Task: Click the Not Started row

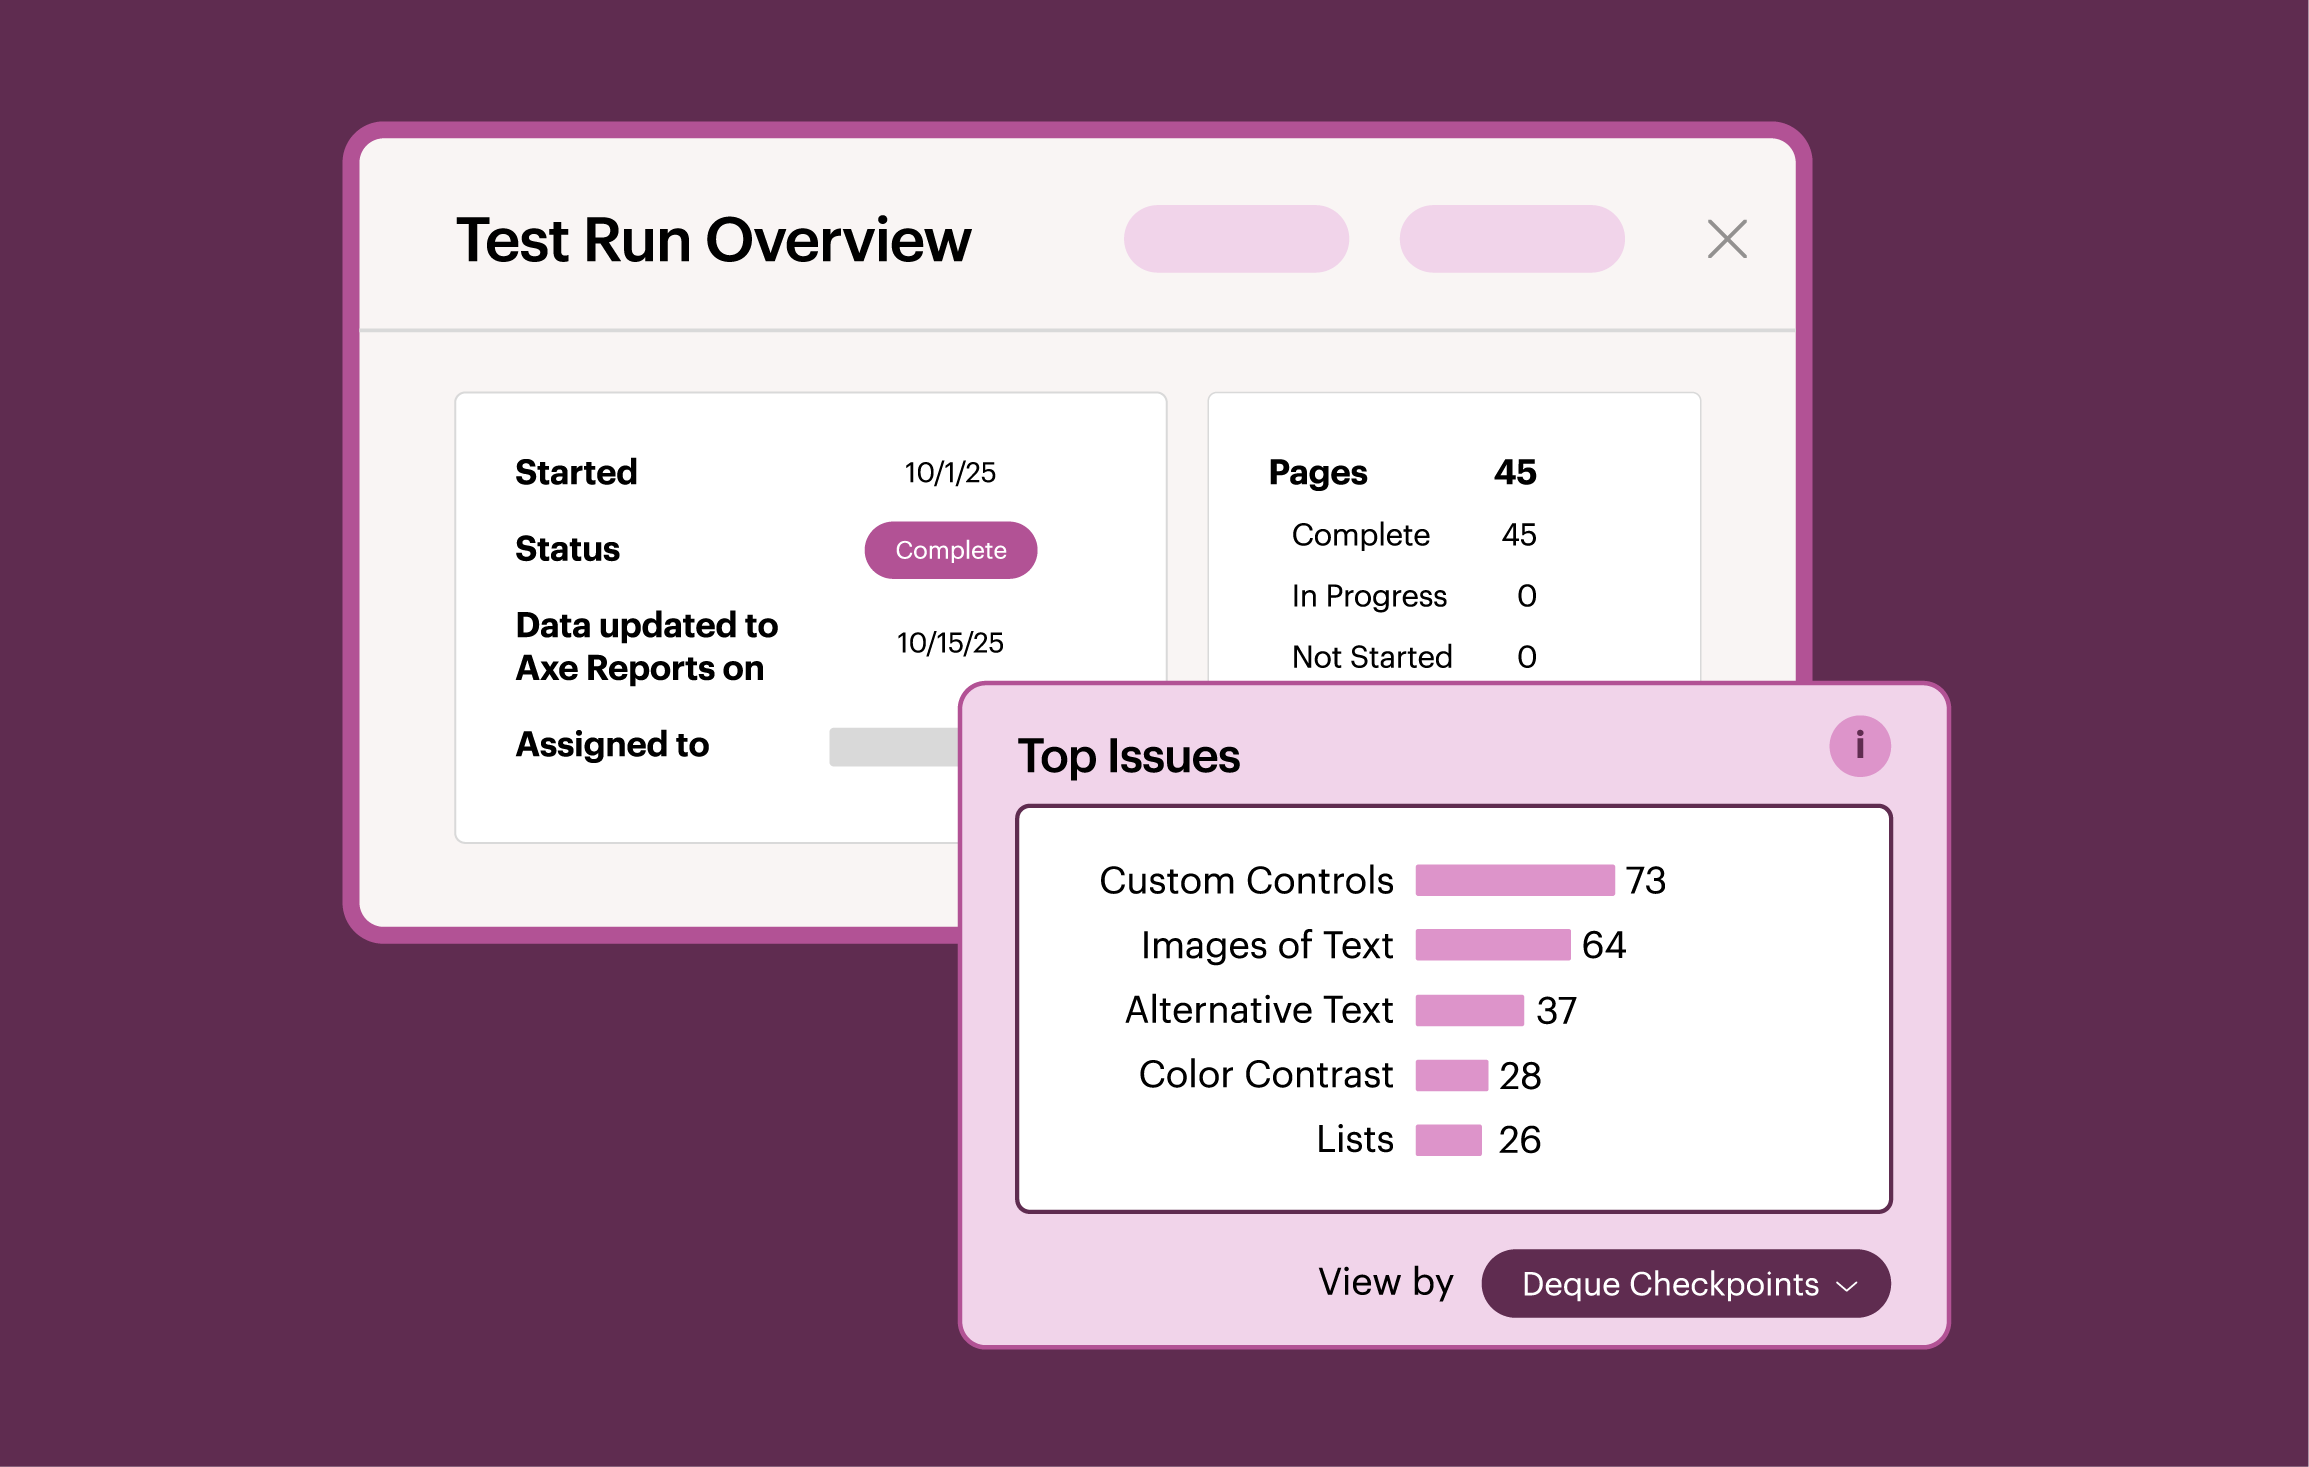Action: pos(1372,657)
